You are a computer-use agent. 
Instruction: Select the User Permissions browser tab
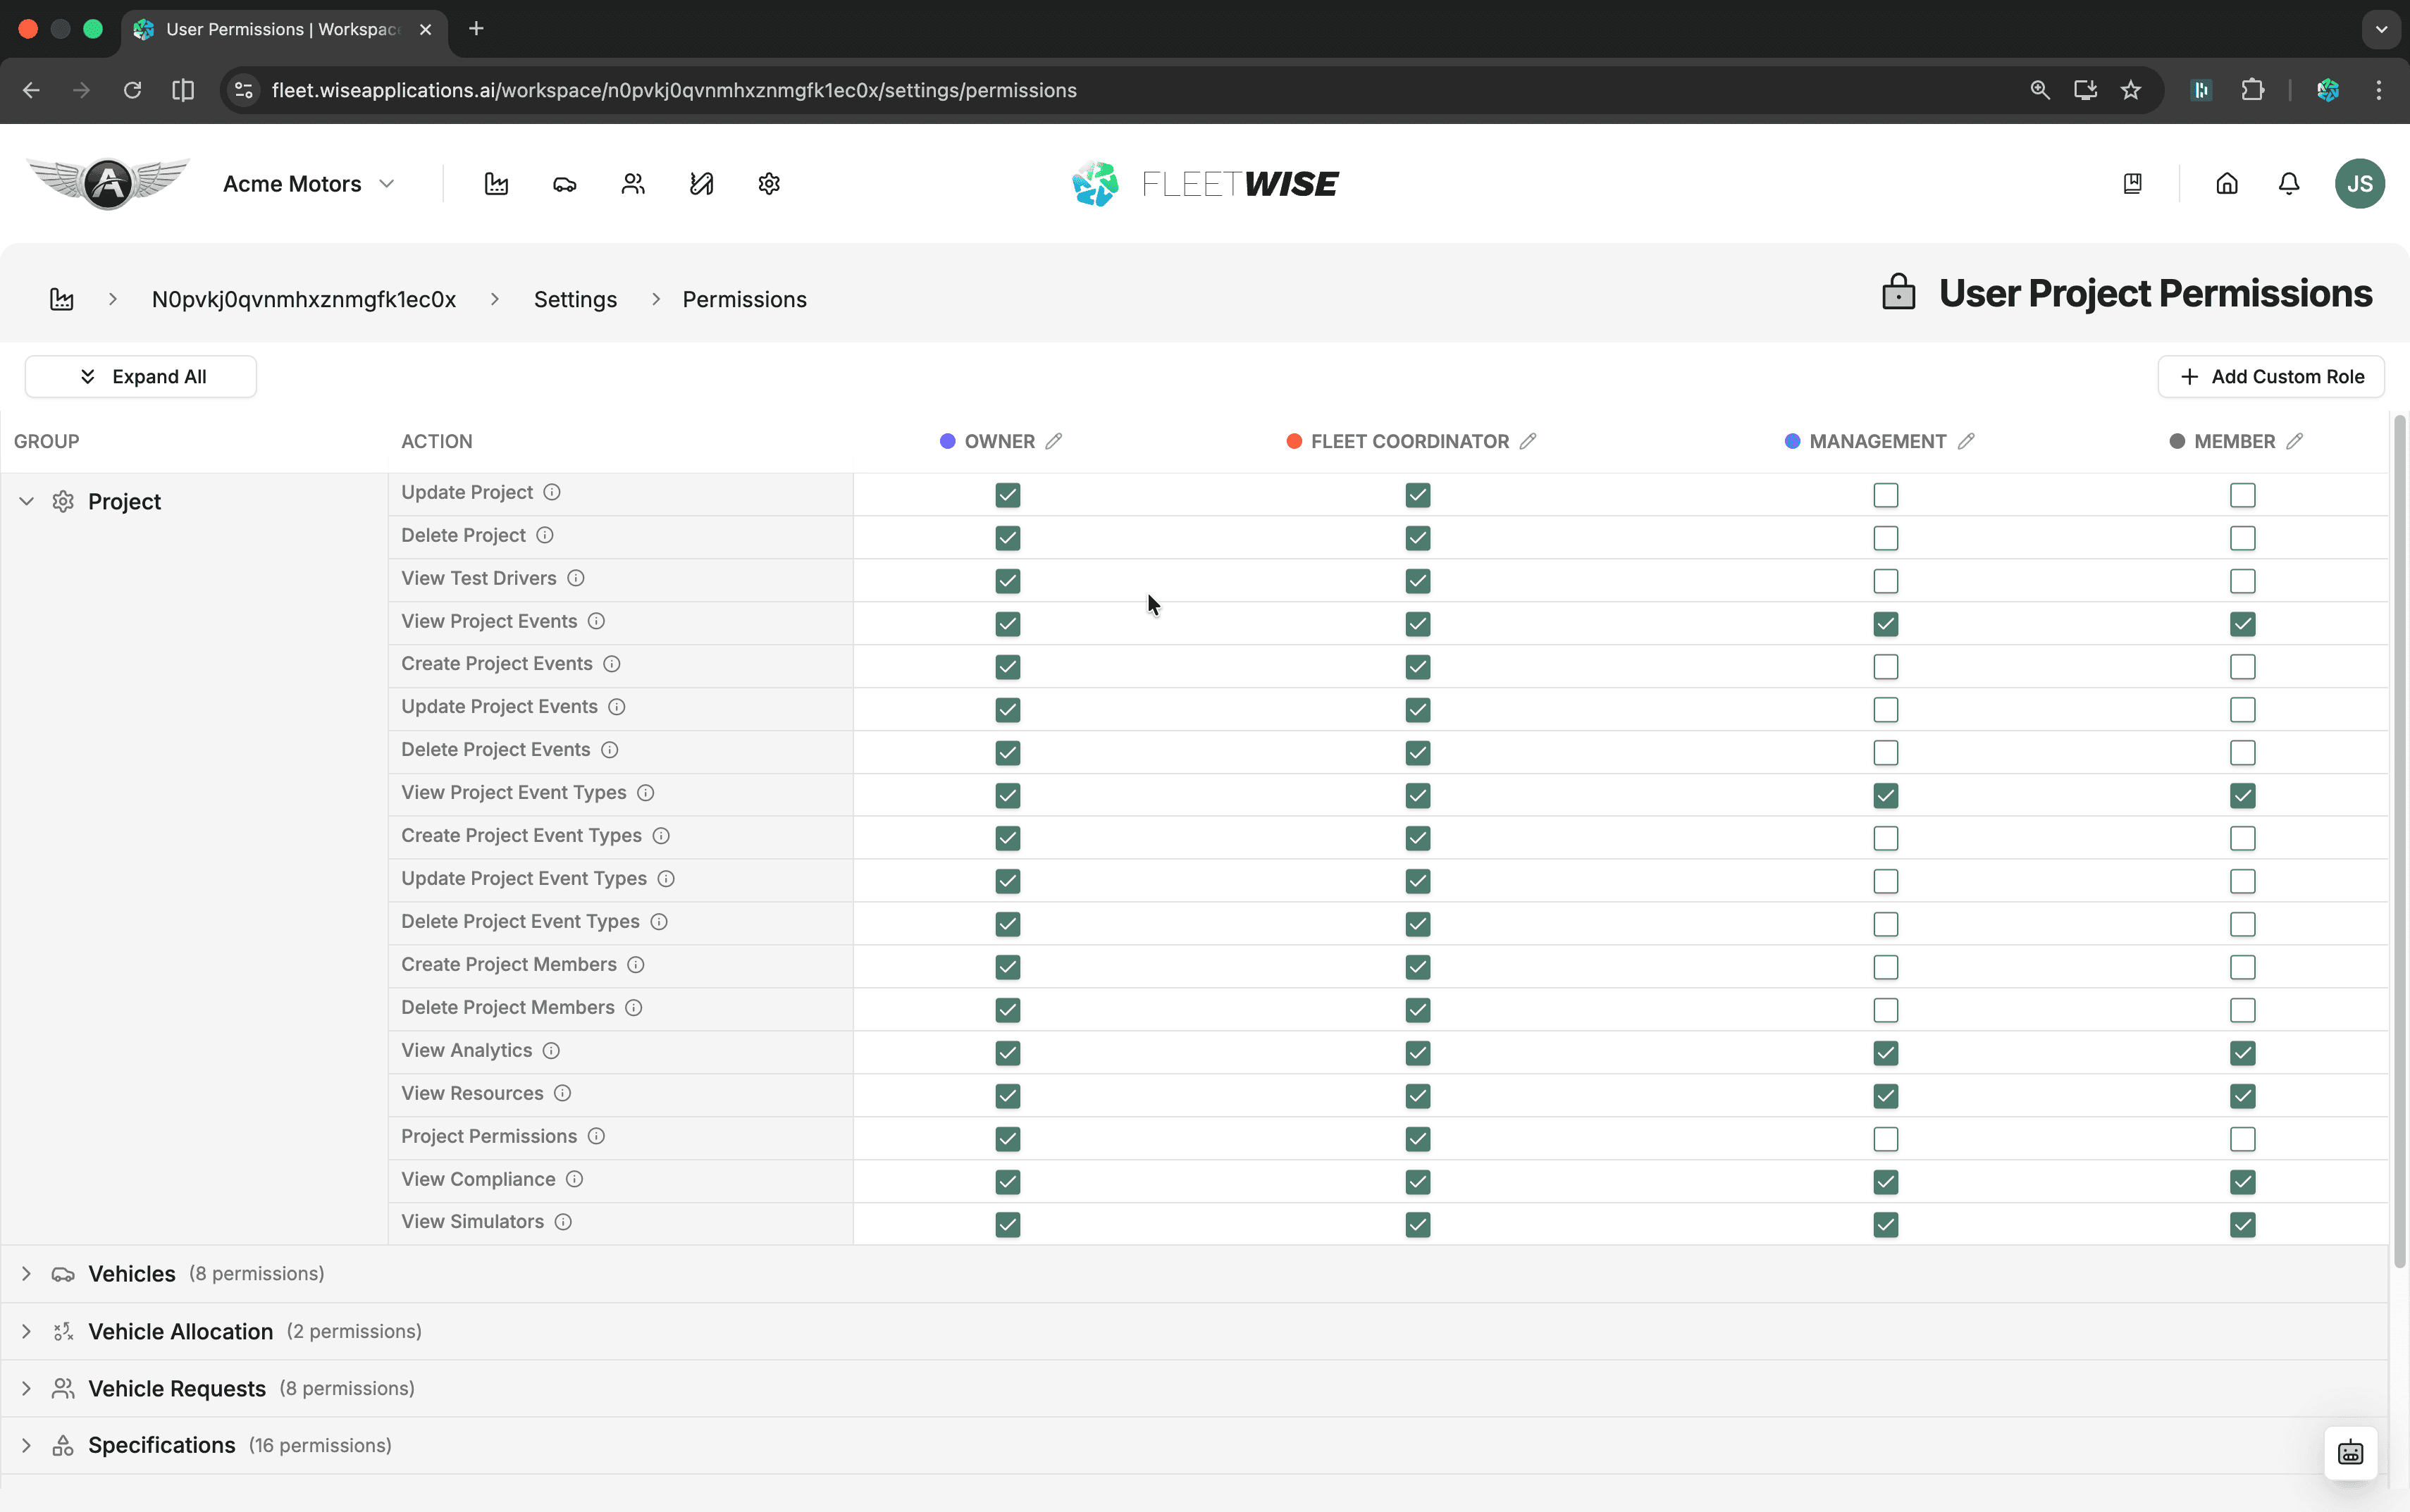283,29
